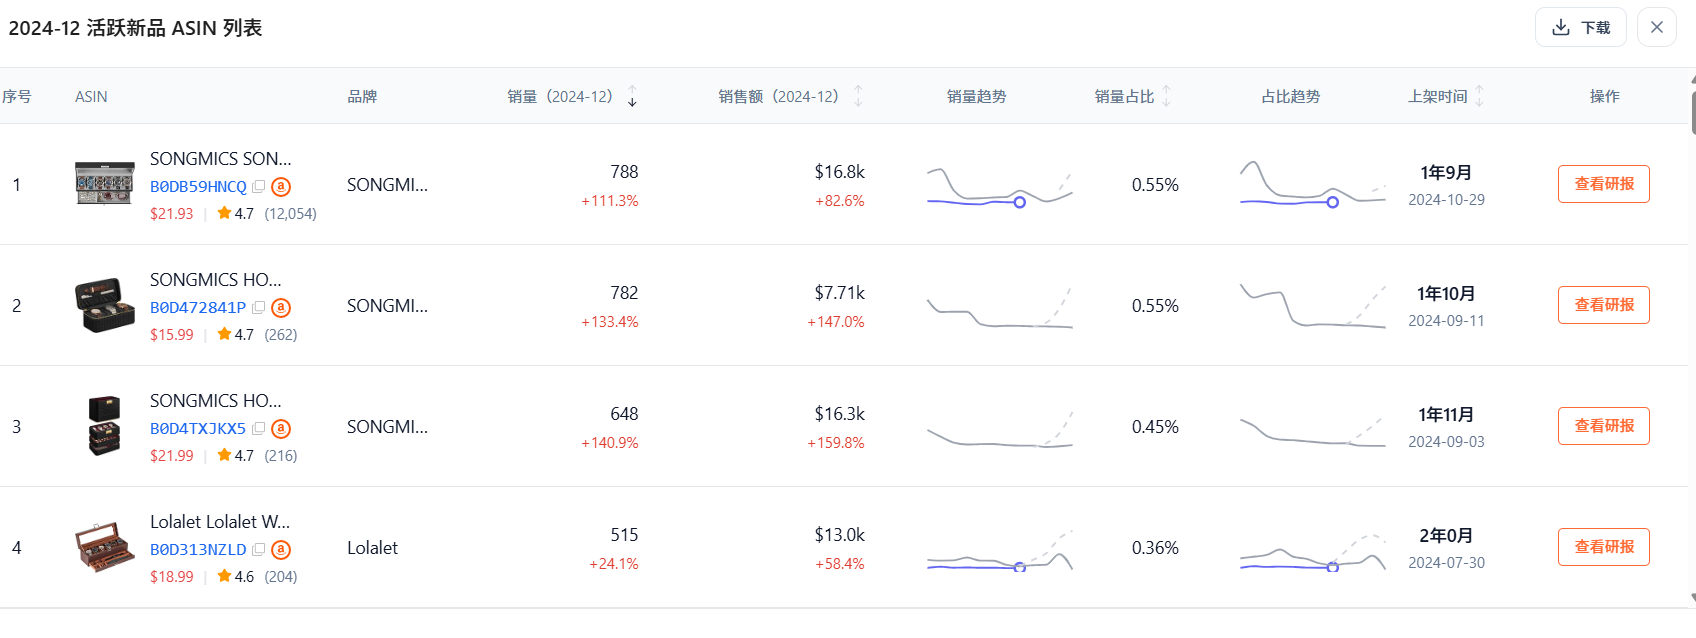Select sales revenue $16.8k
The image size is (1696, 638).
tap(839, 172)
